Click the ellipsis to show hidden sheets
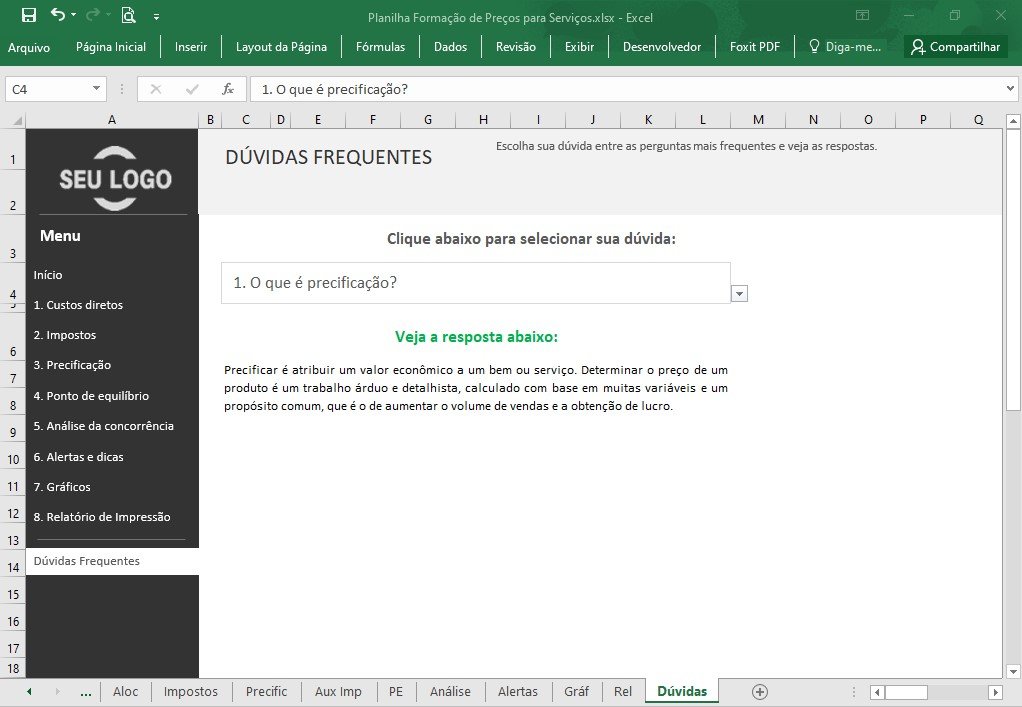This screenshot has width=1022, height=707. coord(85,693)
